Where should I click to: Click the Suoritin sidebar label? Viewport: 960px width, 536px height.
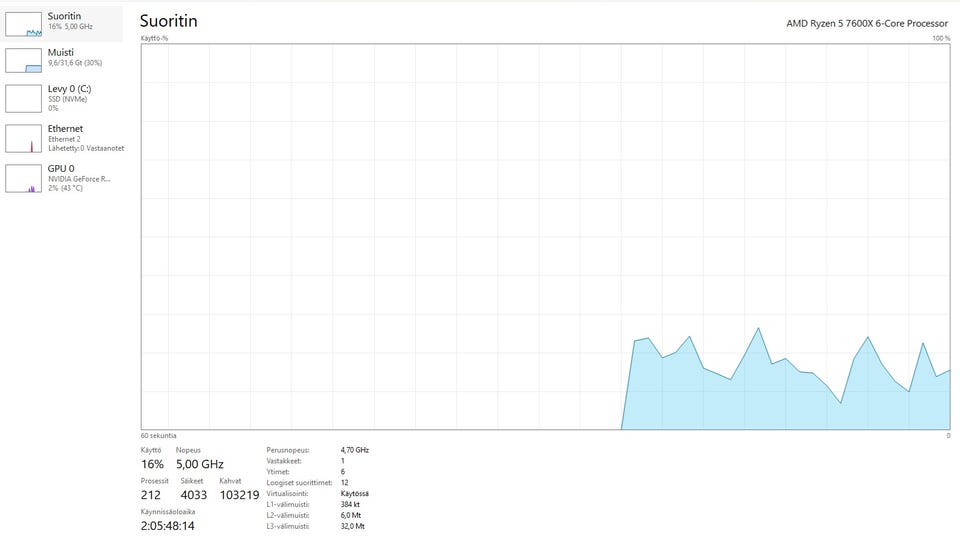point(64,16)
